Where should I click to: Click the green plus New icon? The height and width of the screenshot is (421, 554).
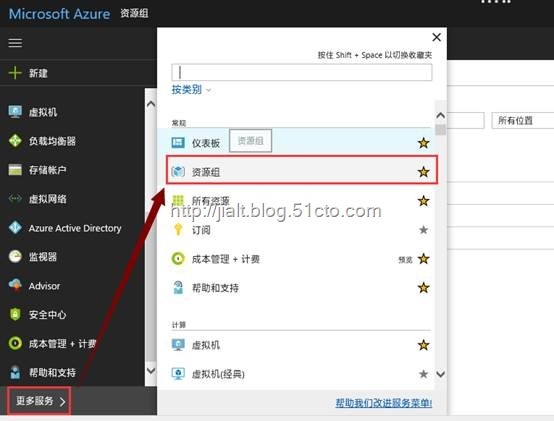[x=15, y=73]
